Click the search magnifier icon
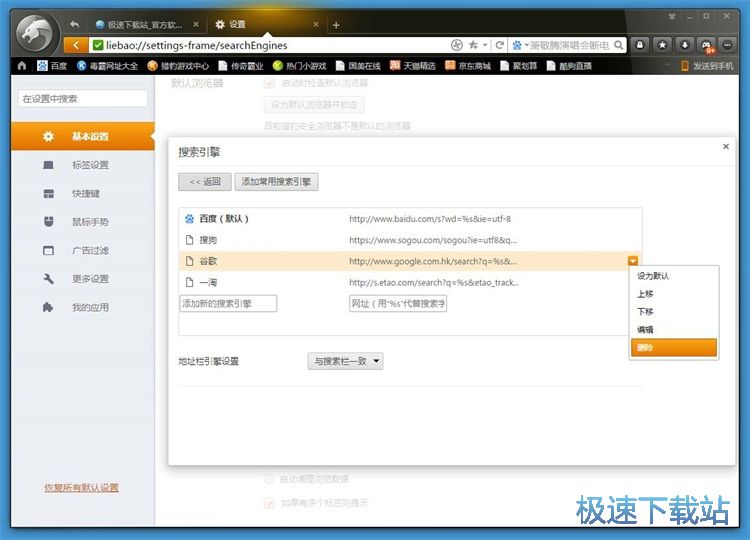Image resolution: width=750 pixels, height=540 pixels. (x=618, y=45)
